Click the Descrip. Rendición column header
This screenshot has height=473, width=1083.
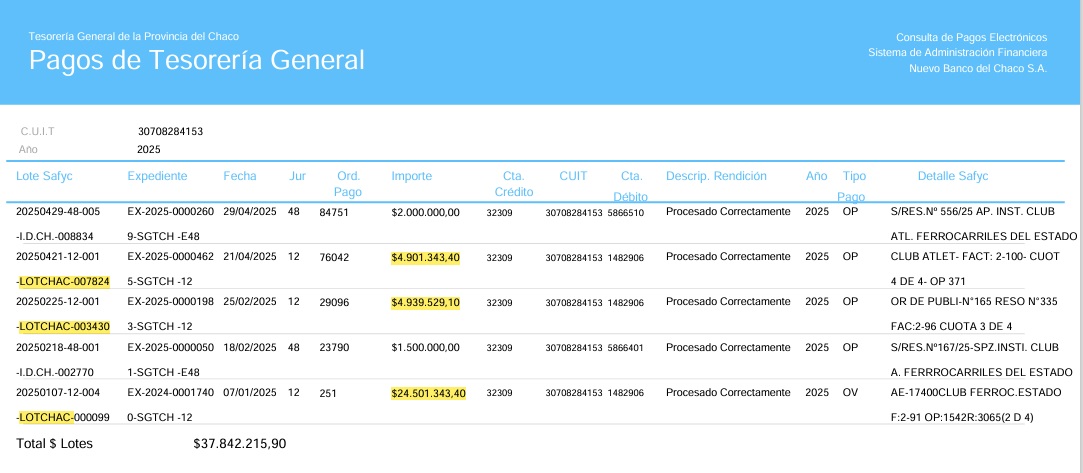coord(716,176)
